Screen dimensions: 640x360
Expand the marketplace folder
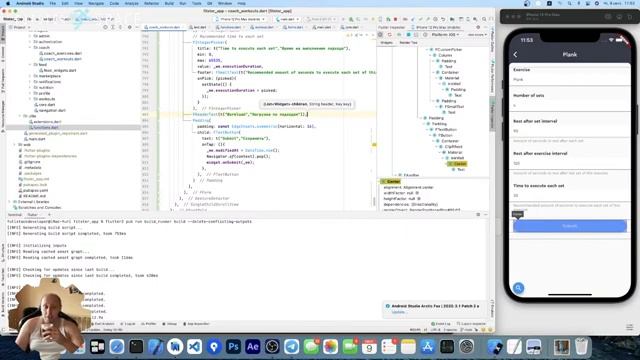[x=30, y=76]
